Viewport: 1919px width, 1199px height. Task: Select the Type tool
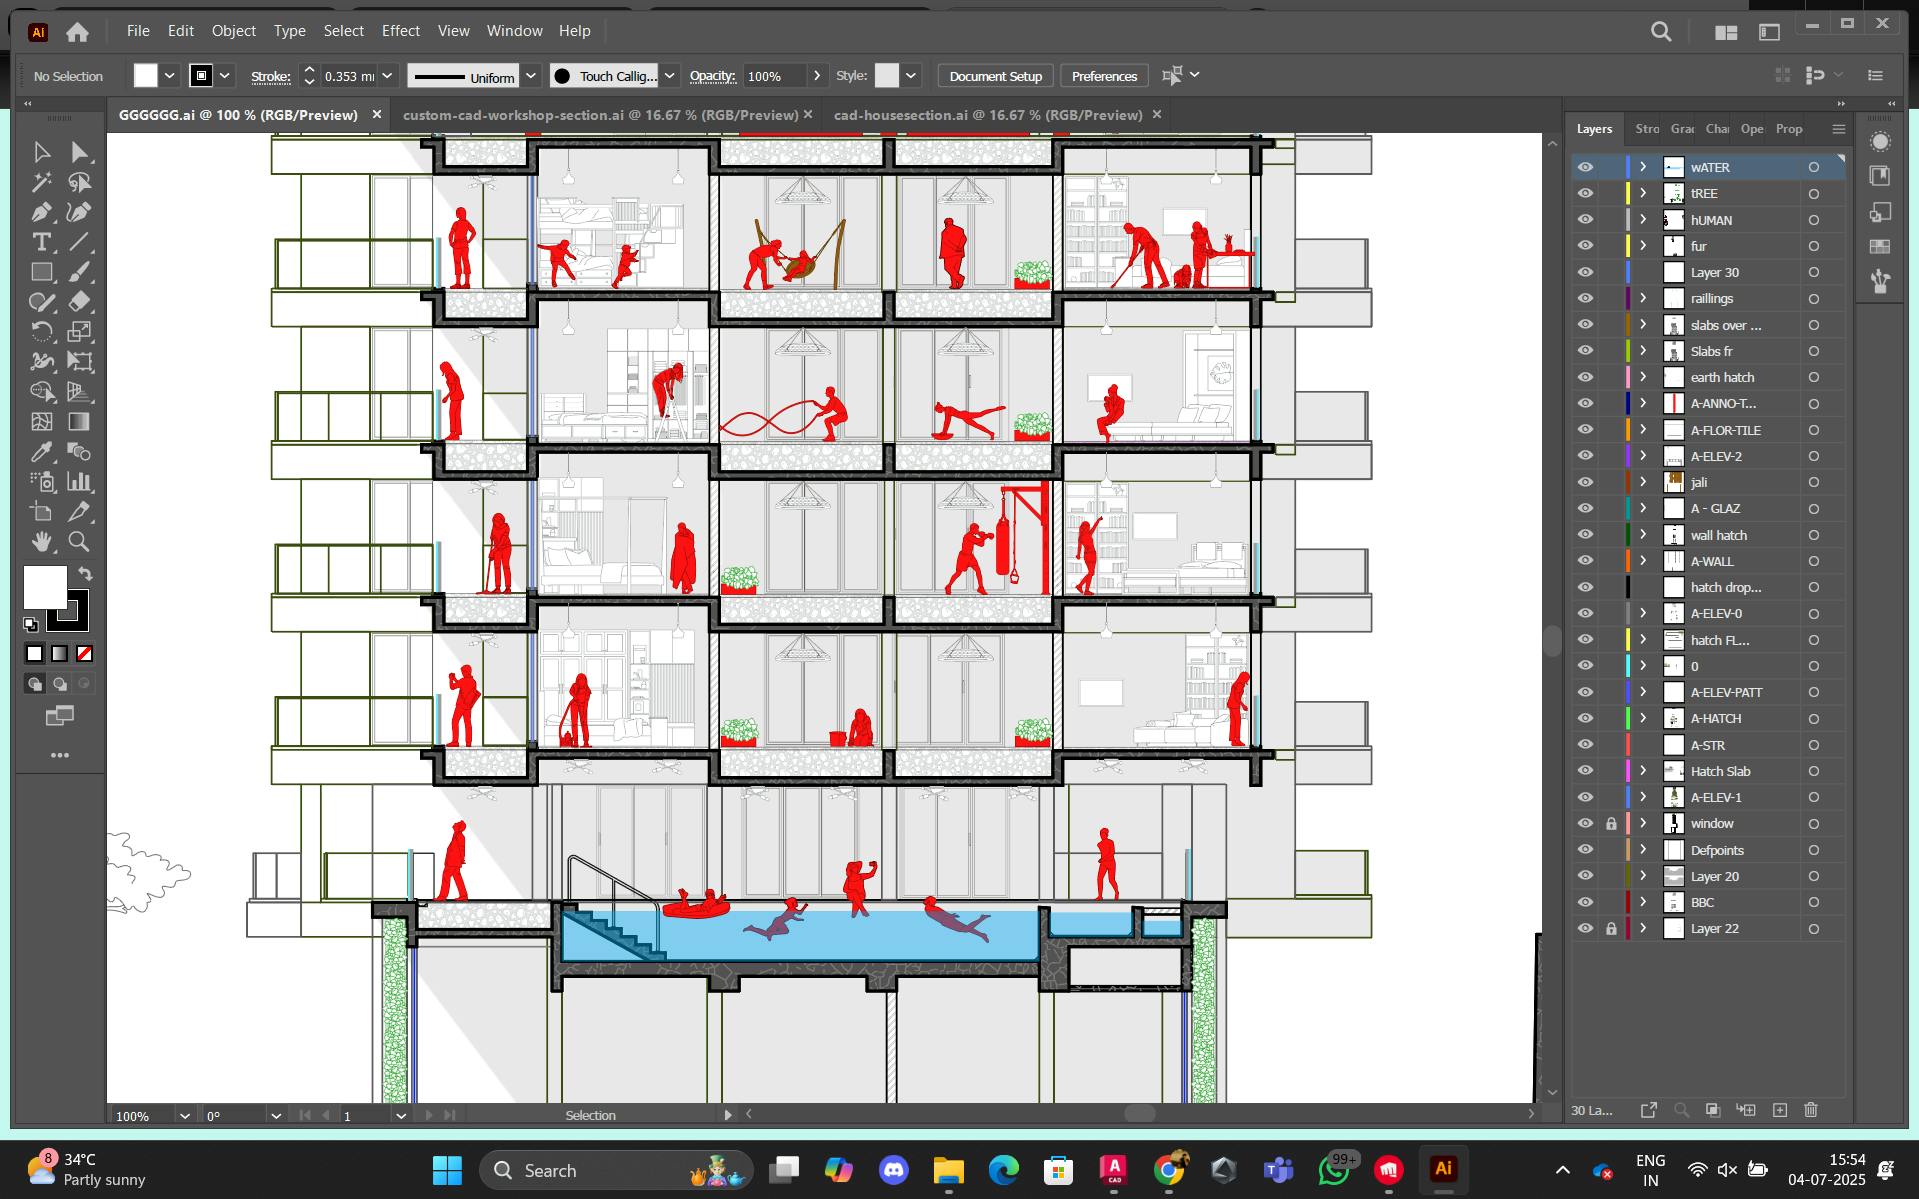(41, 242)
